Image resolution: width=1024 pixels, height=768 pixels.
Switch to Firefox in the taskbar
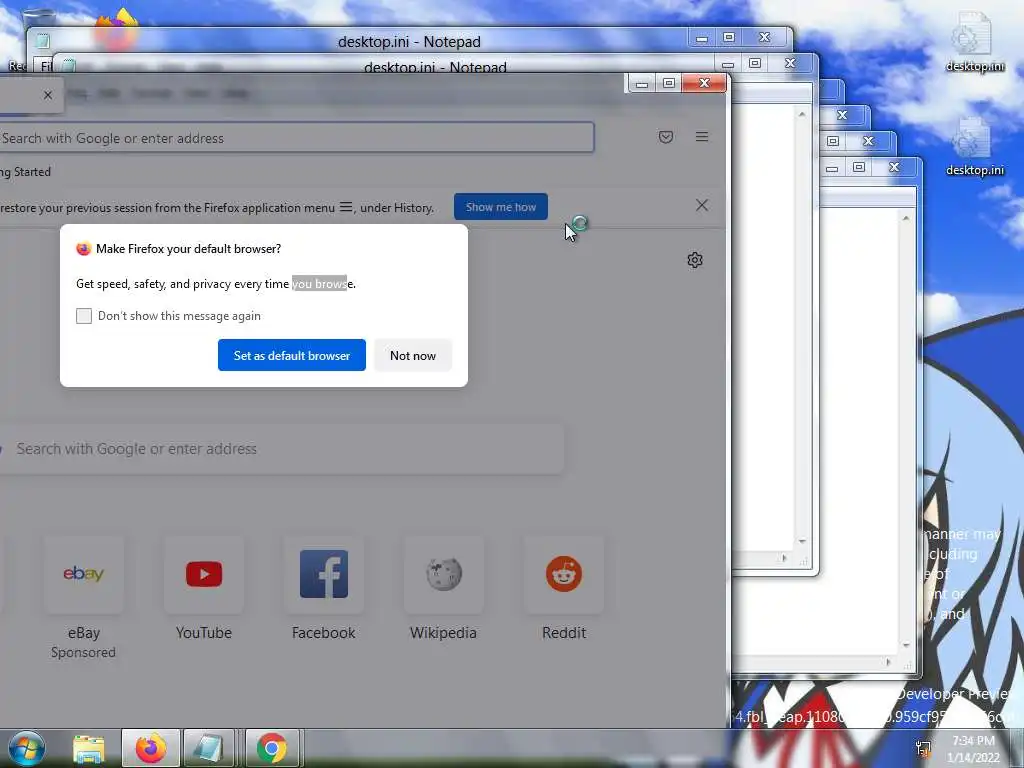pos(150,748)
